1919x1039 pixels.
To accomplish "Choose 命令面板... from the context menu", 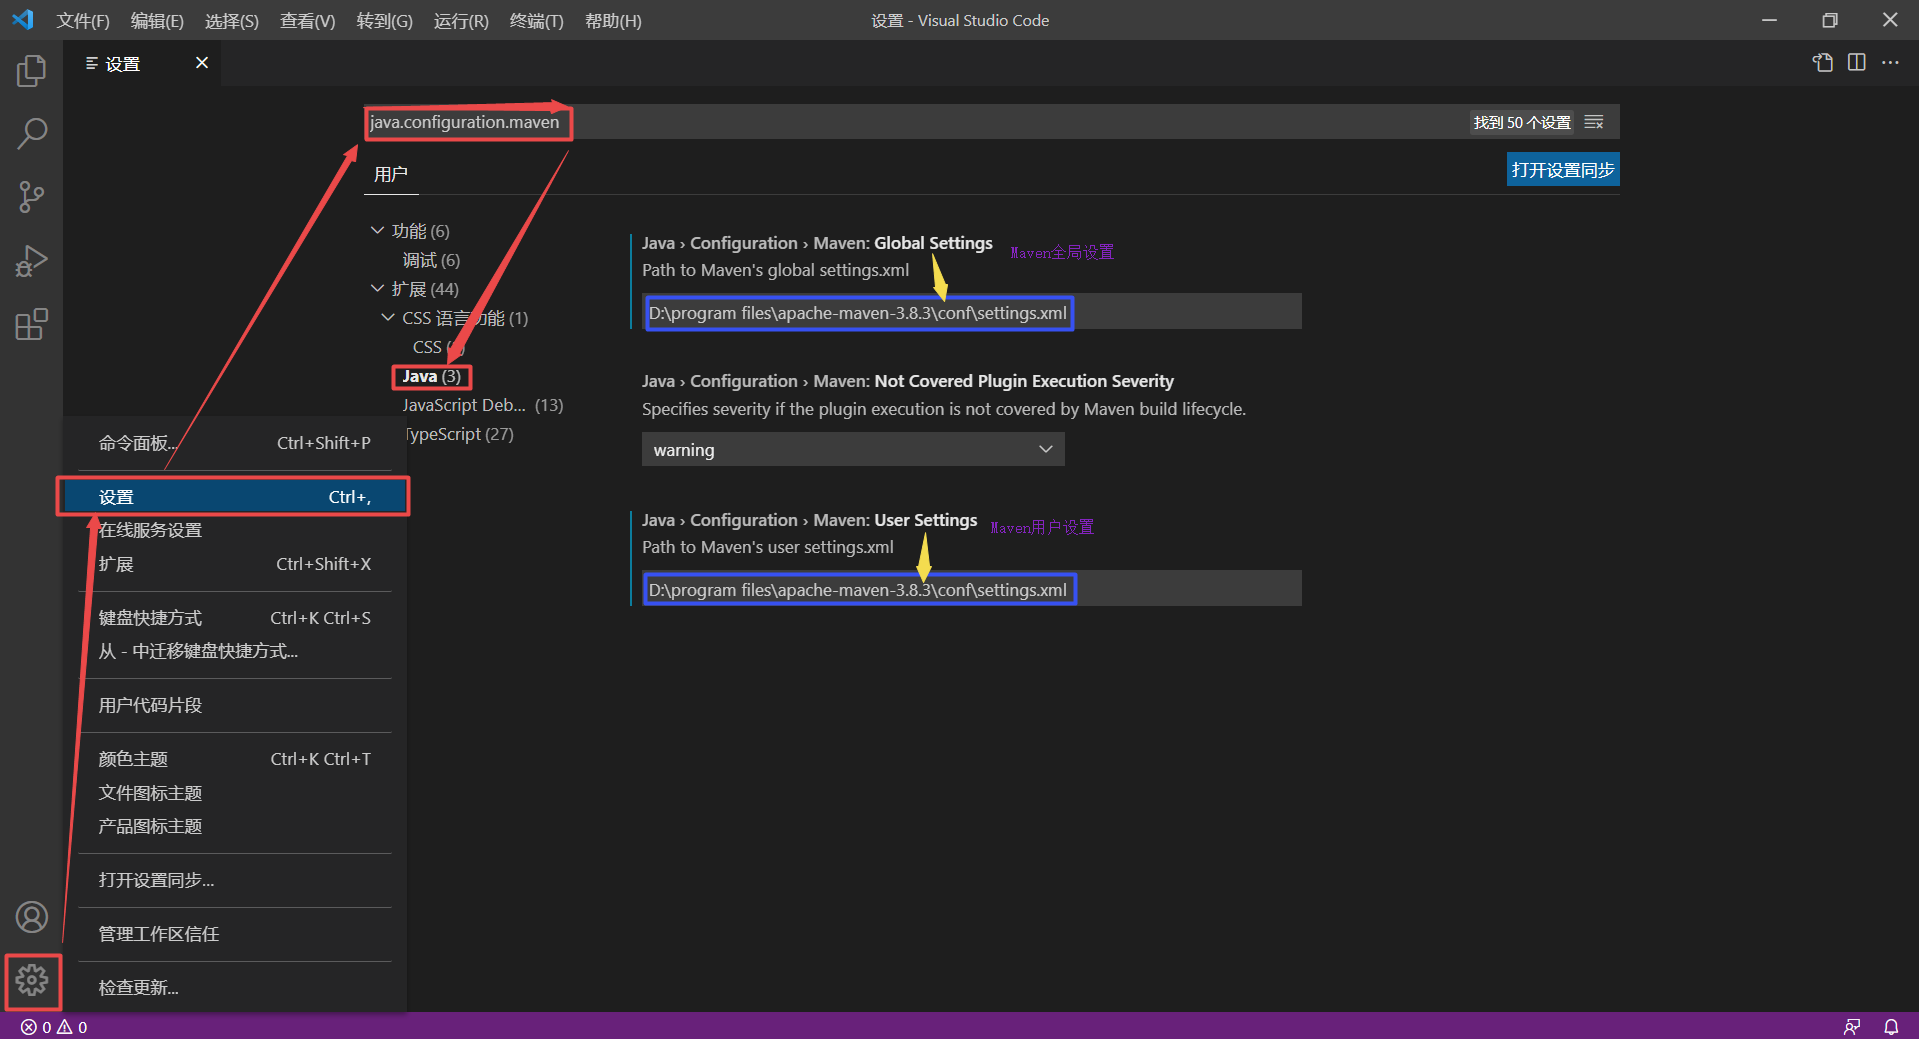I will pyautogui.click(x=235, y=443).
